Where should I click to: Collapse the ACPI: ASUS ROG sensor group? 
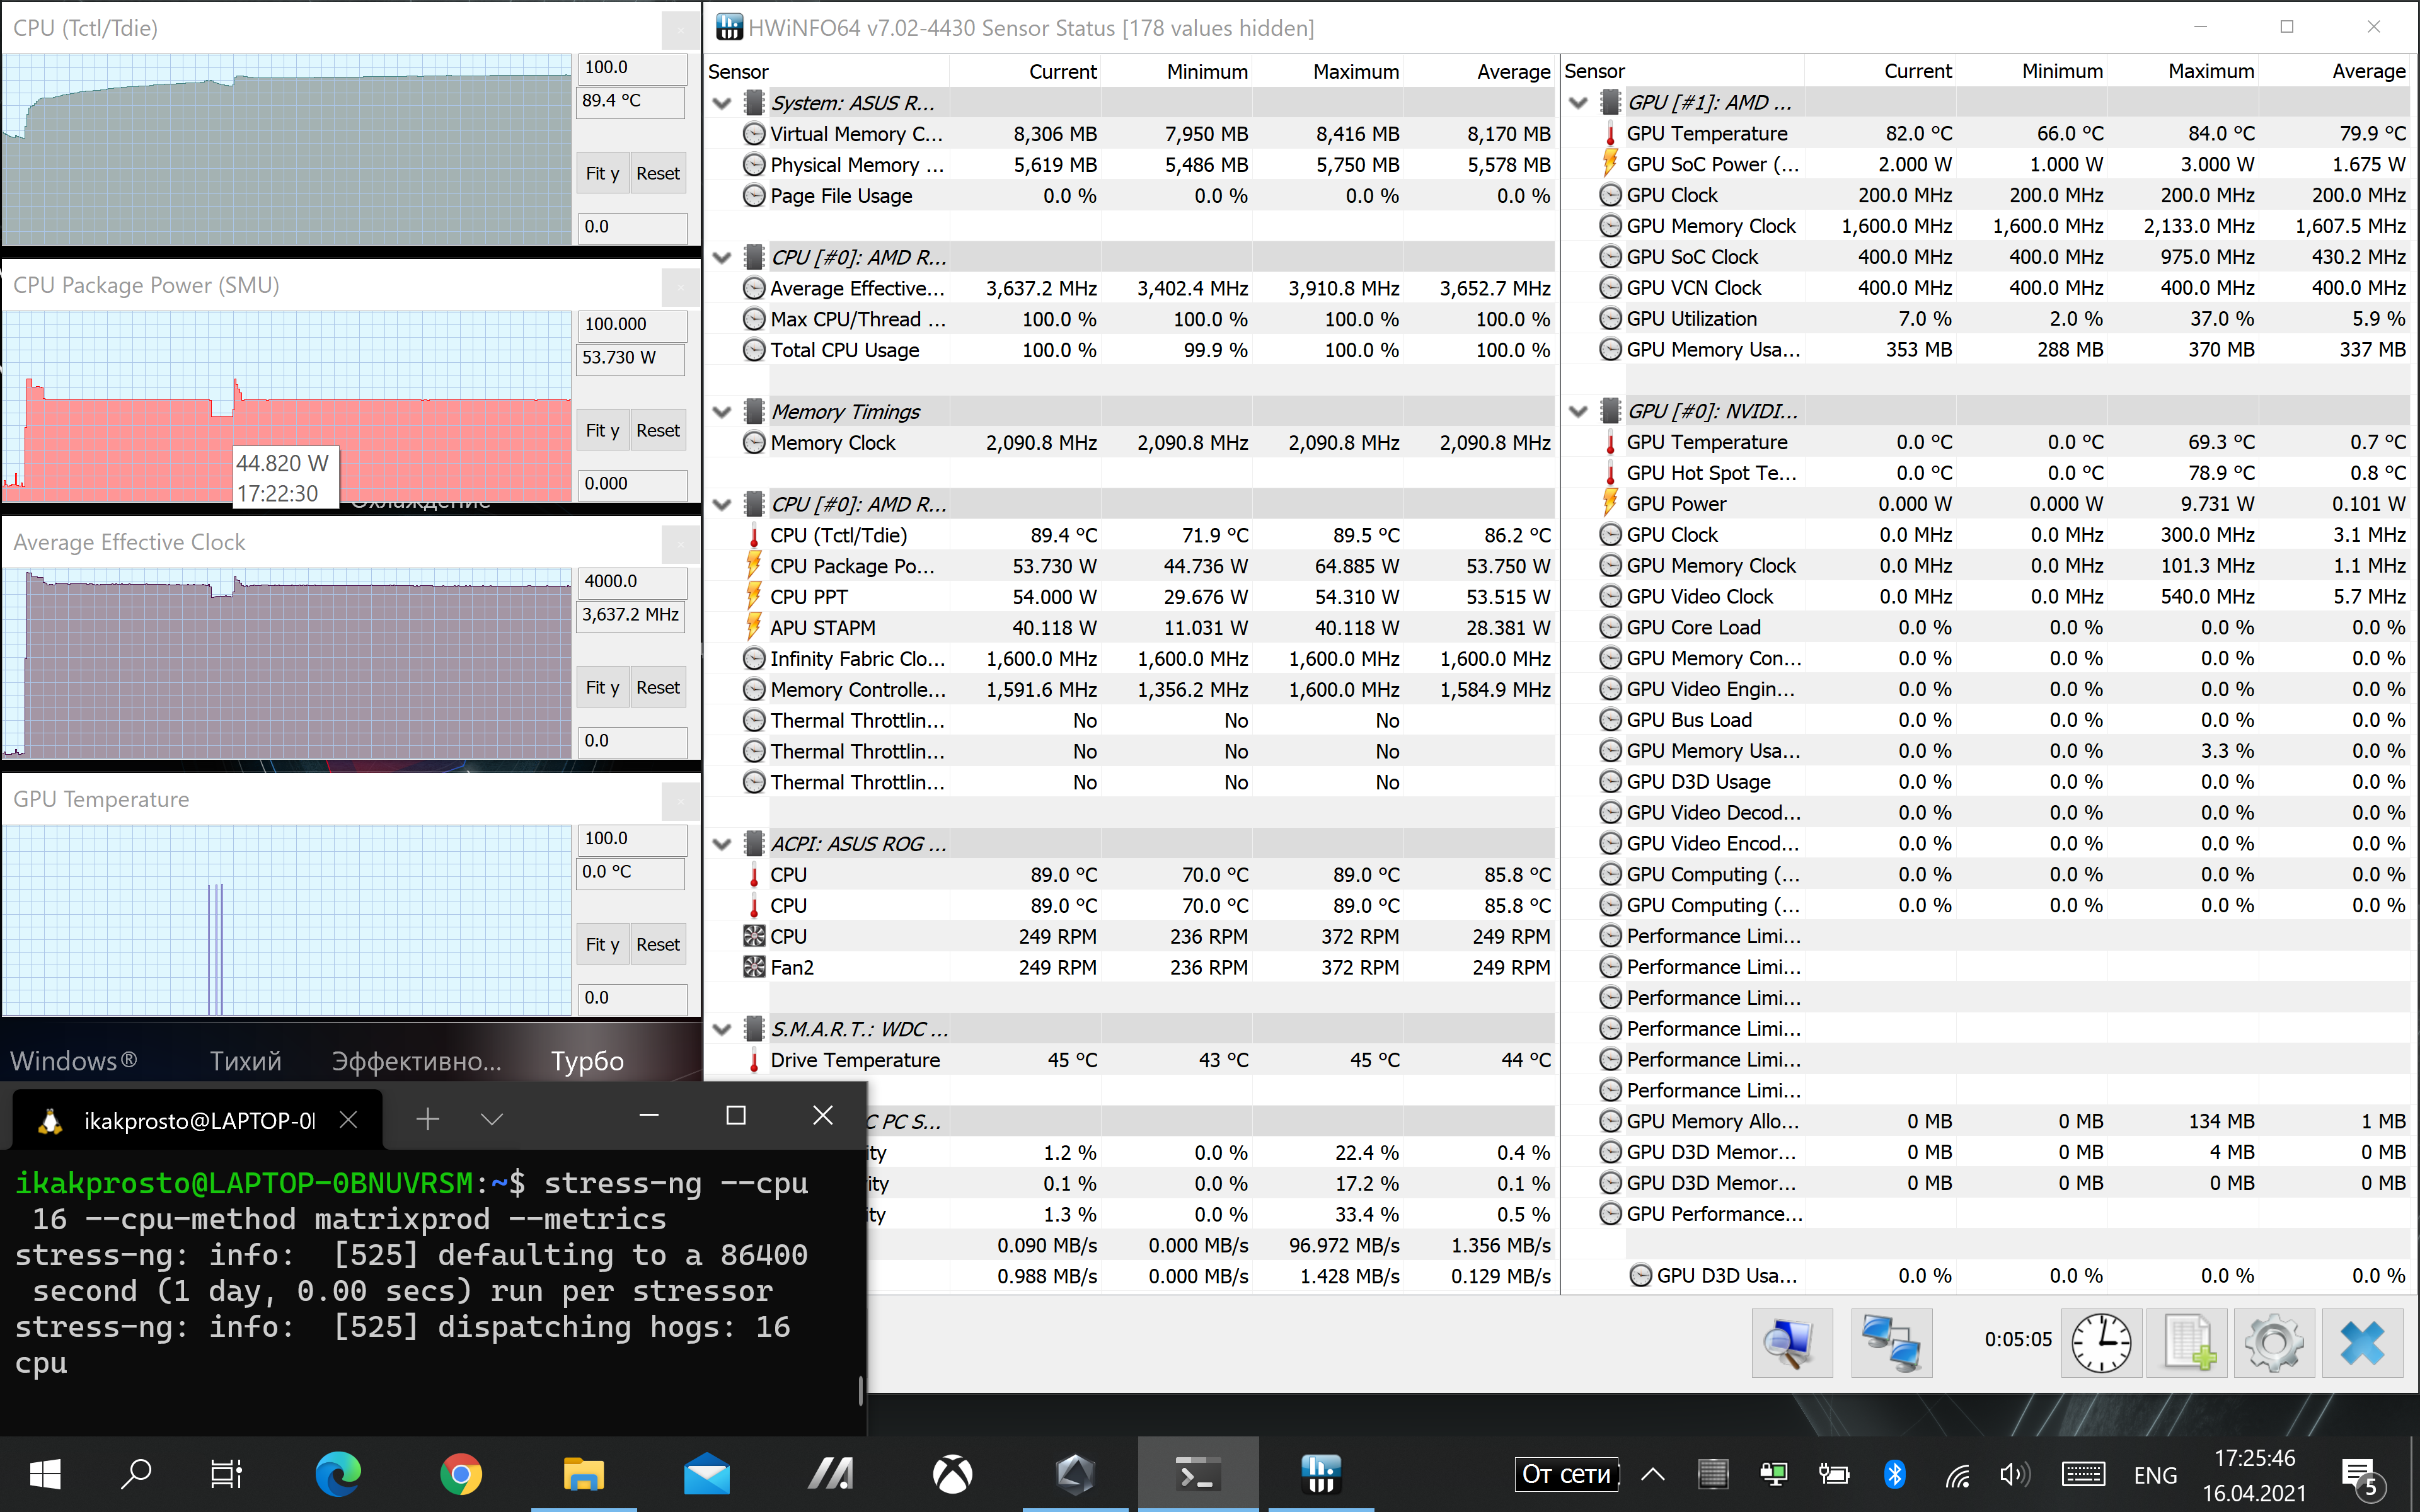click(721, 844)
